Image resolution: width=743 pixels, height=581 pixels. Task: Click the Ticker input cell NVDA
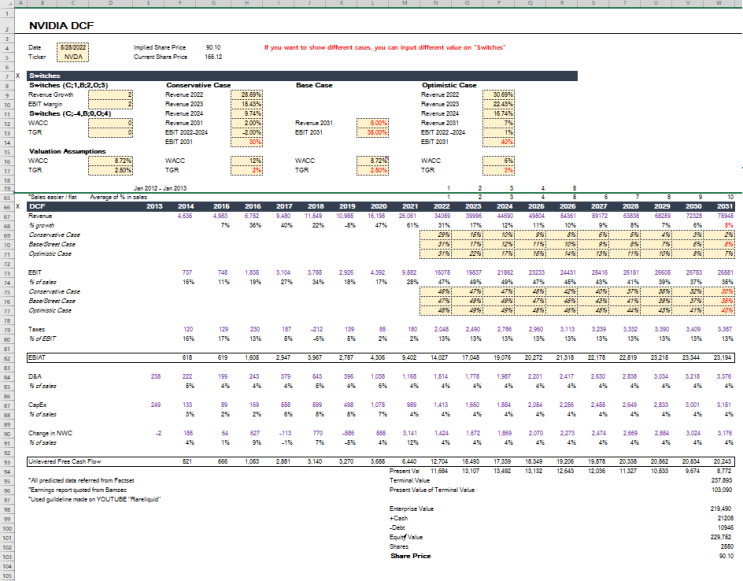(x=72, y=57)
